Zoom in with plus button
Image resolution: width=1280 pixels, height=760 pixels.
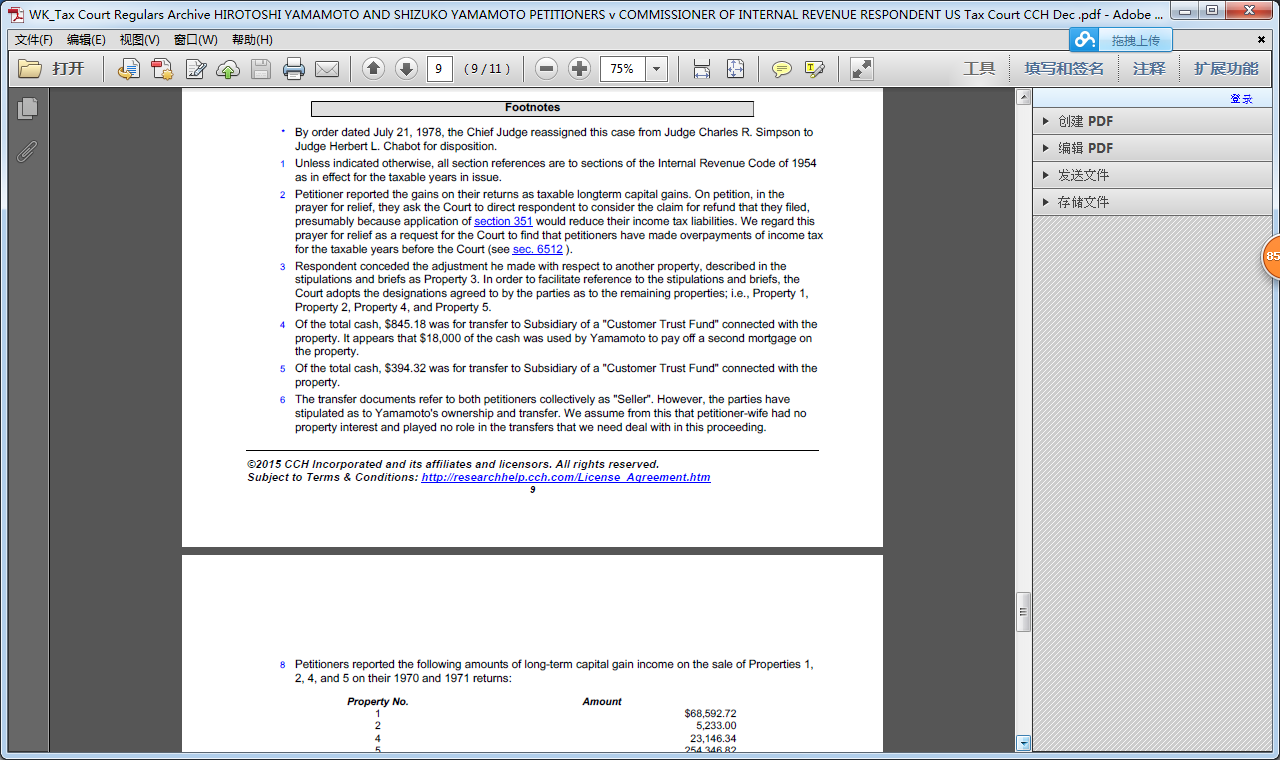click(579, 69)
